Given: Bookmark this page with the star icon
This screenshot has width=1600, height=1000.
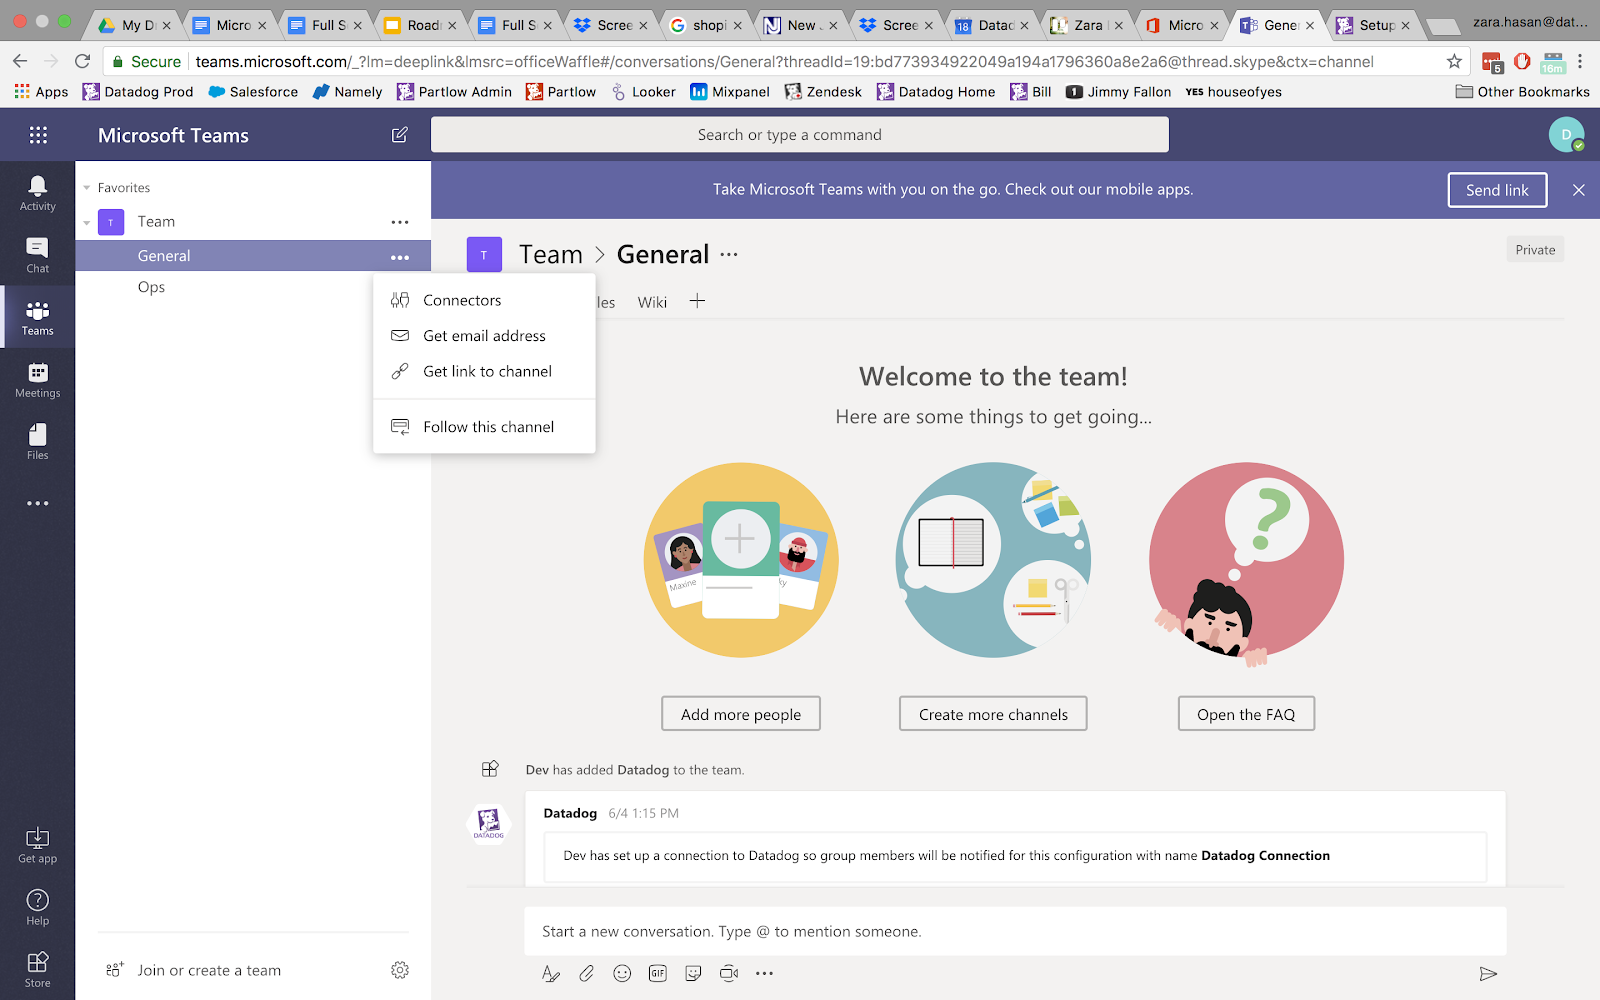Looking at the screenshot, I should (1454, 61).
